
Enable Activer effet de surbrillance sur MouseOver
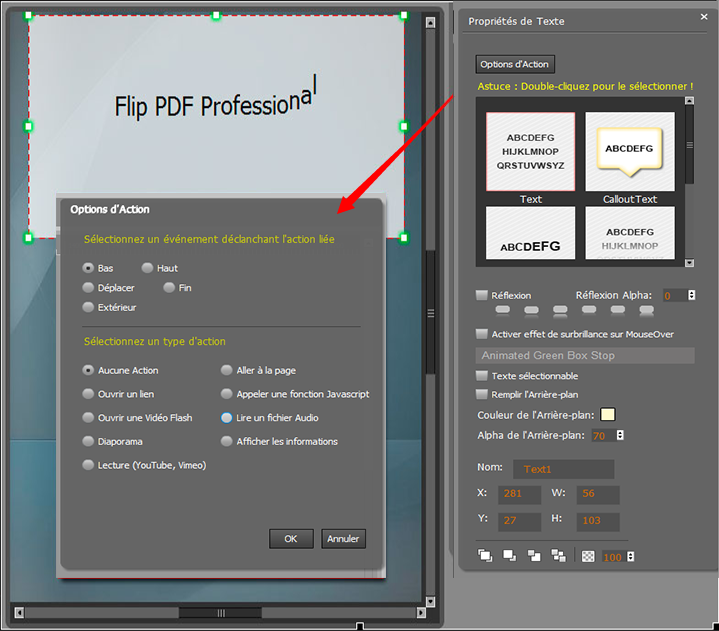click(x=481, y=334)
